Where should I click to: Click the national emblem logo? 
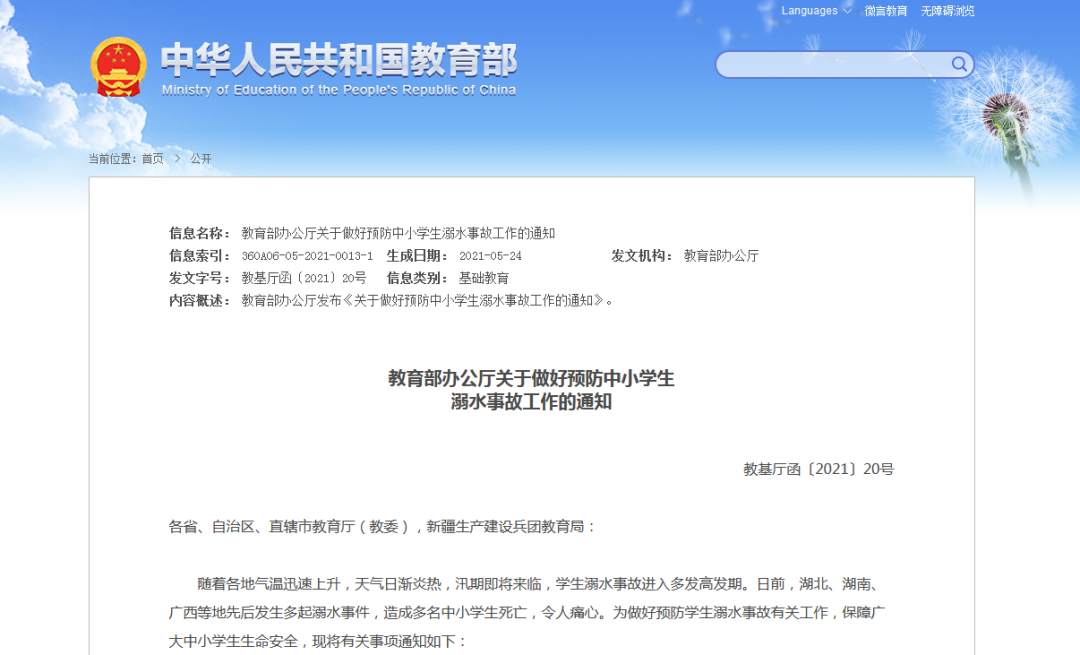click(x=118, y=67)
